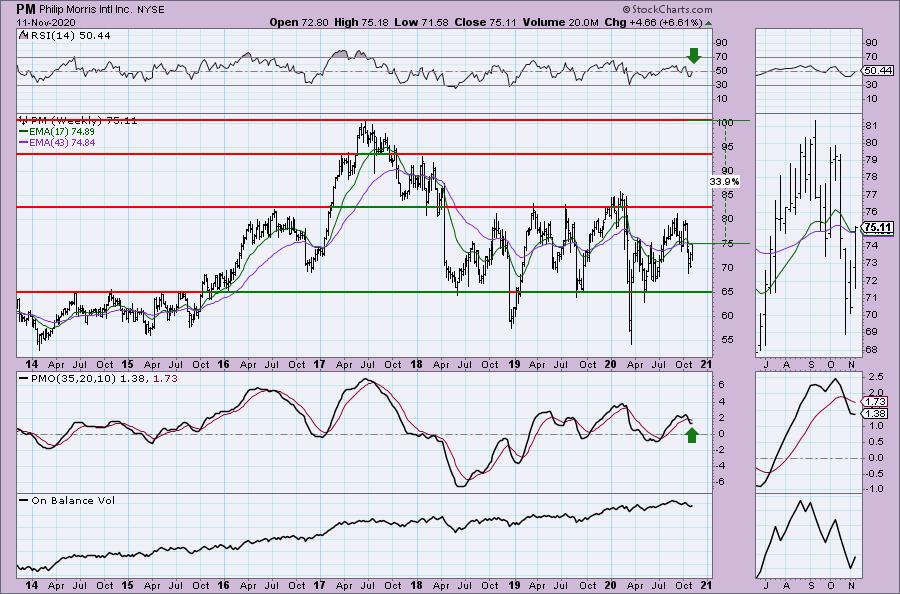The height and width of the screenshot is (594, 900).
Task: Click the boxed 75.11 price tag at right
Action: click(x=878, y=227)
